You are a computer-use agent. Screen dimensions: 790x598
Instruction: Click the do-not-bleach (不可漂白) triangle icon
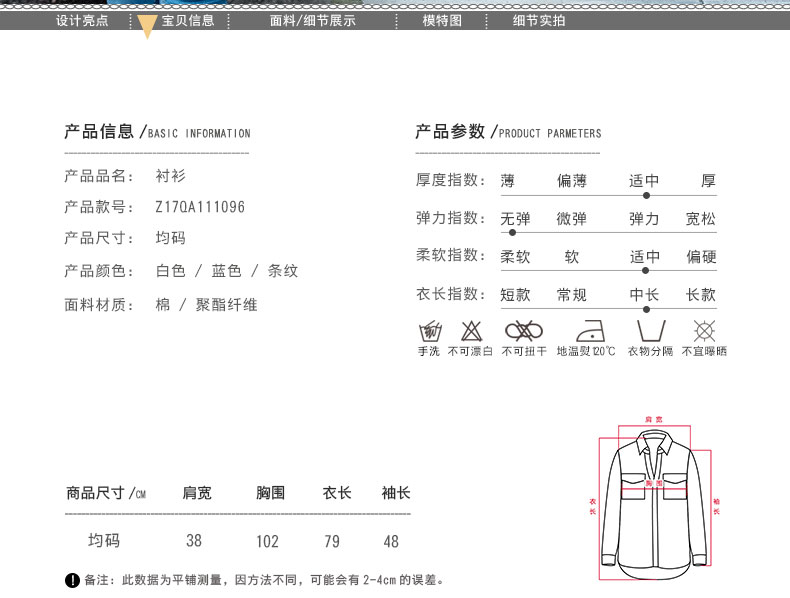coord(471,331)
